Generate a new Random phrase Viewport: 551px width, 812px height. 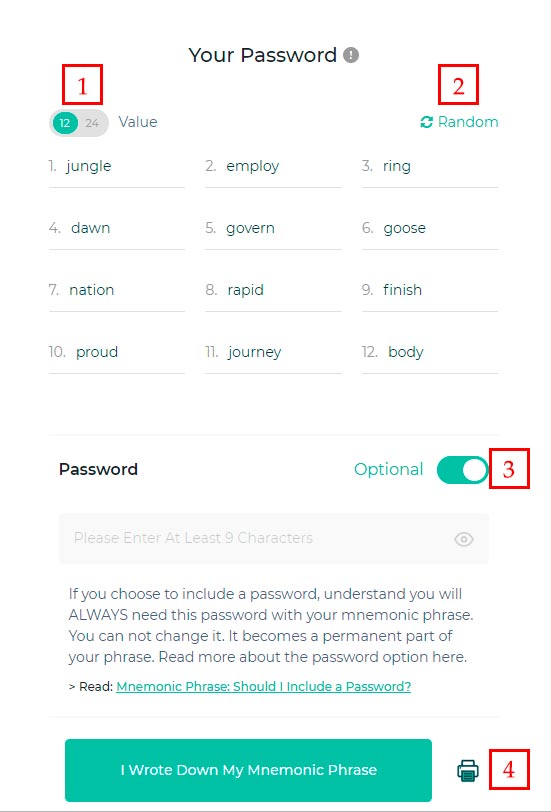coord(459,122)
